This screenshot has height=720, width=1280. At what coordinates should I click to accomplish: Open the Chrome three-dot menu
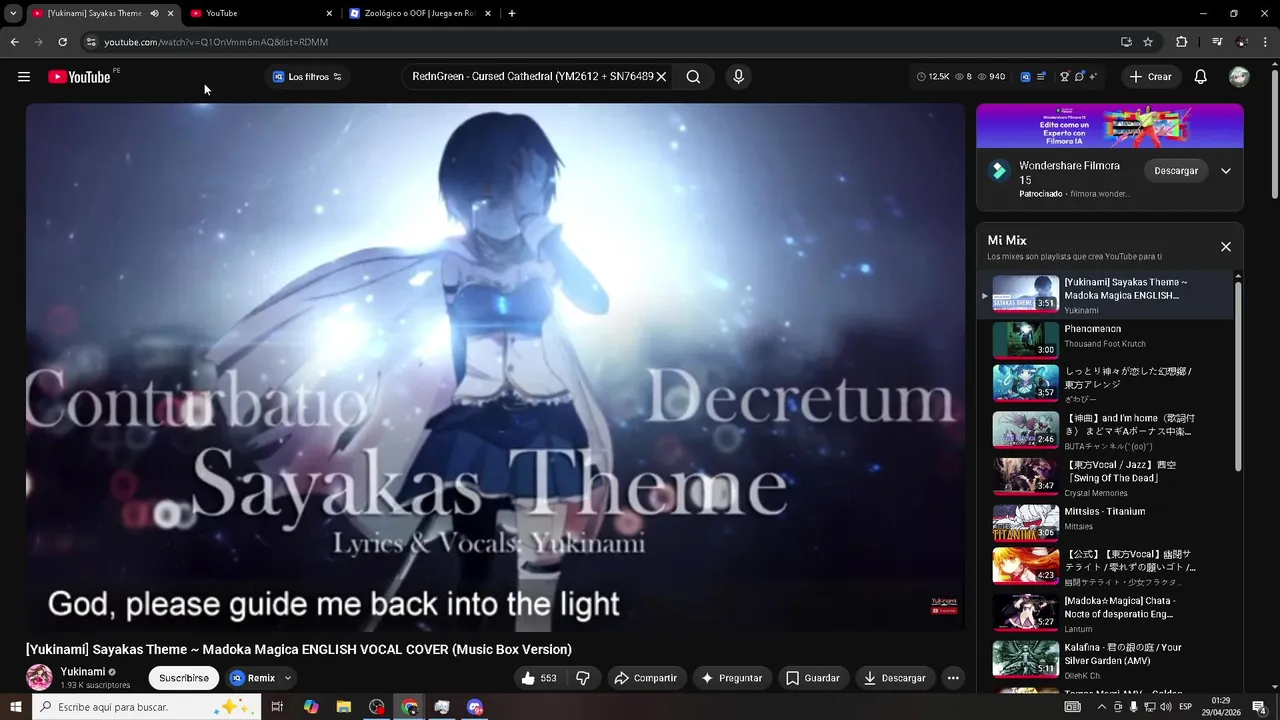point(1266,42)
